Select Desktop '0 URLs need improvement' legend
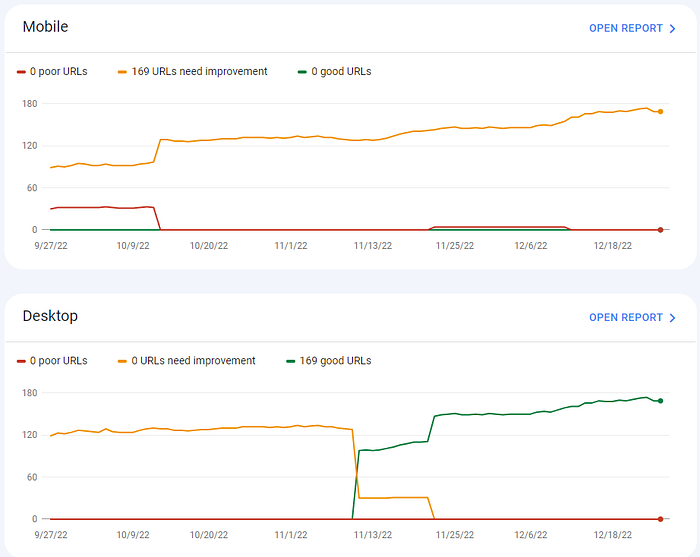 (x=187, y=361)
